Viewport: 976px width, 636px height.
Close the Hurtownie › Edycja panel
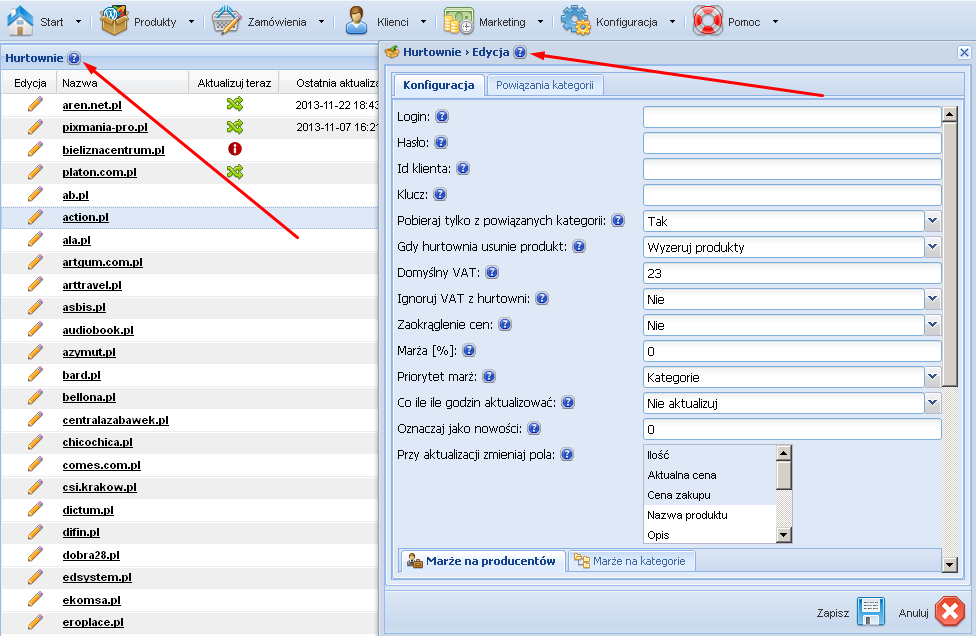pyautogui.click(x=964, y=53)
